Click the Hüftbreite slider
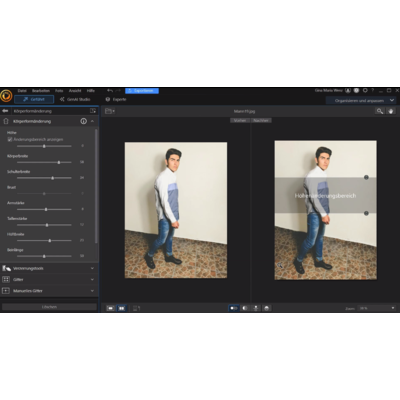Image resolution: width=400 pixels, height=400 pixels. click(44, 240)
